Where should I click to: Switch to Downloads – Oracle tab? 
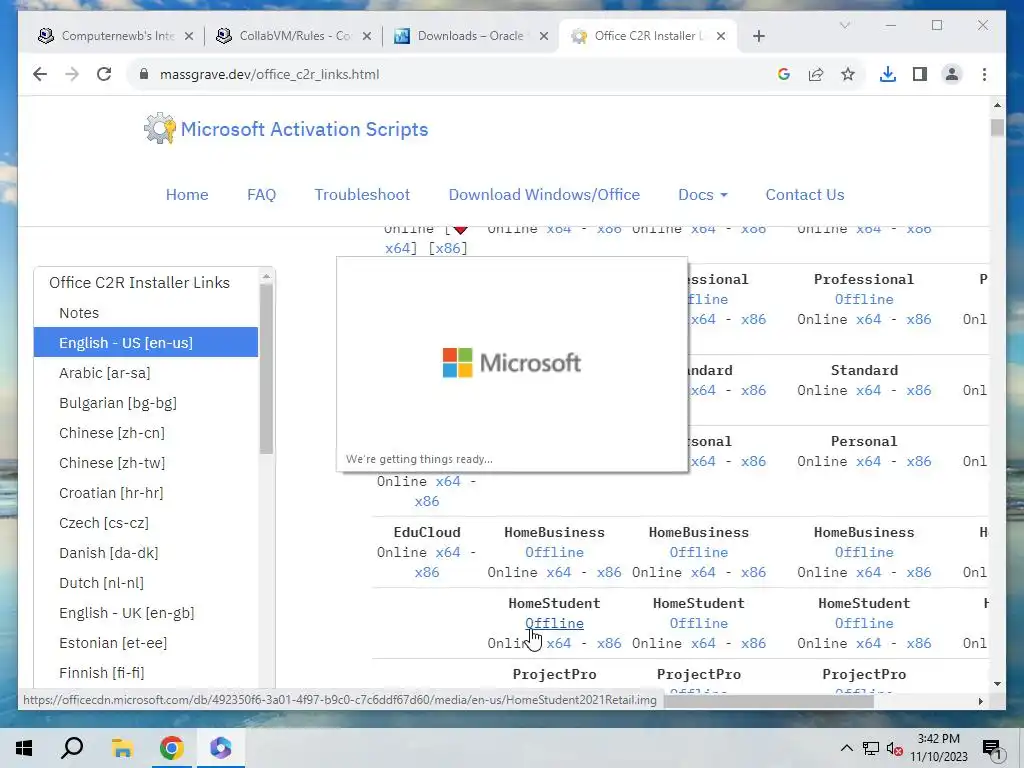click(470, 36)
